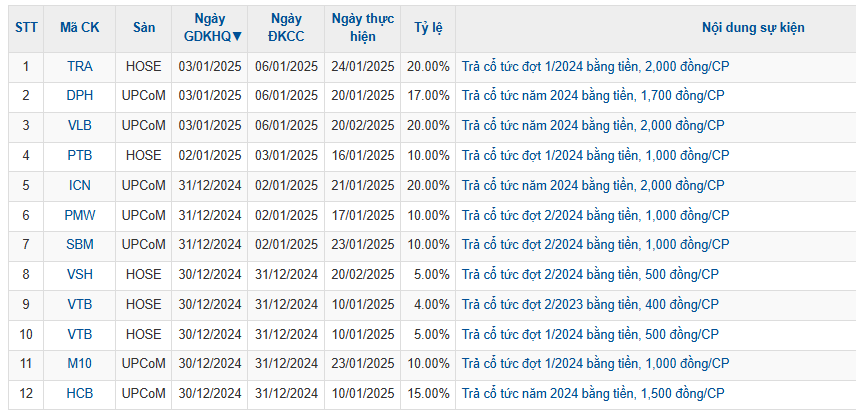Viewport: 856px width, 415px height.
Task: Open the PTB stock code link
Action: coord(80,156)
